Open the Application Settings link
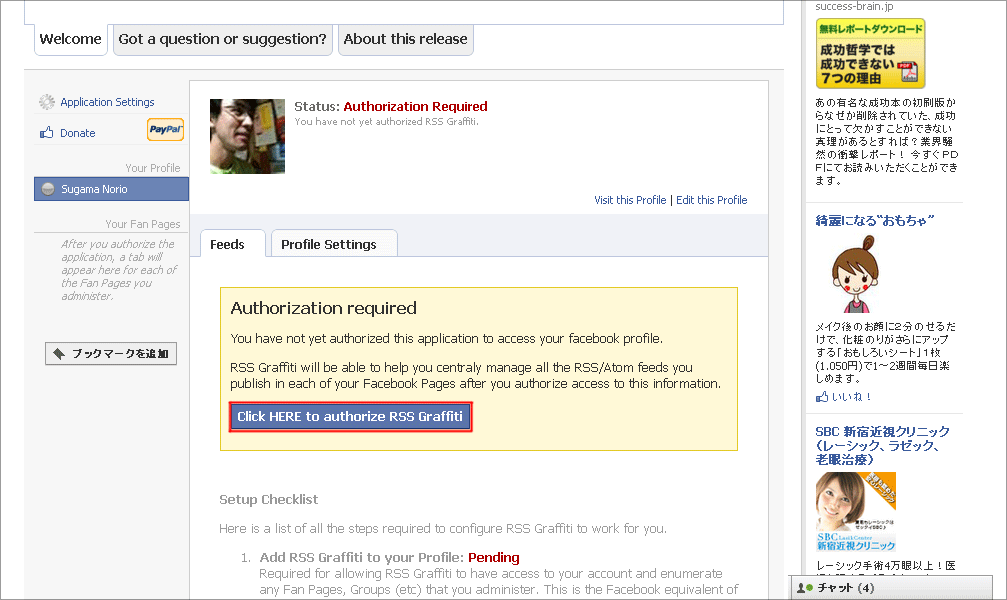Viewport: 1007px width, 600px height. [107, 102]
